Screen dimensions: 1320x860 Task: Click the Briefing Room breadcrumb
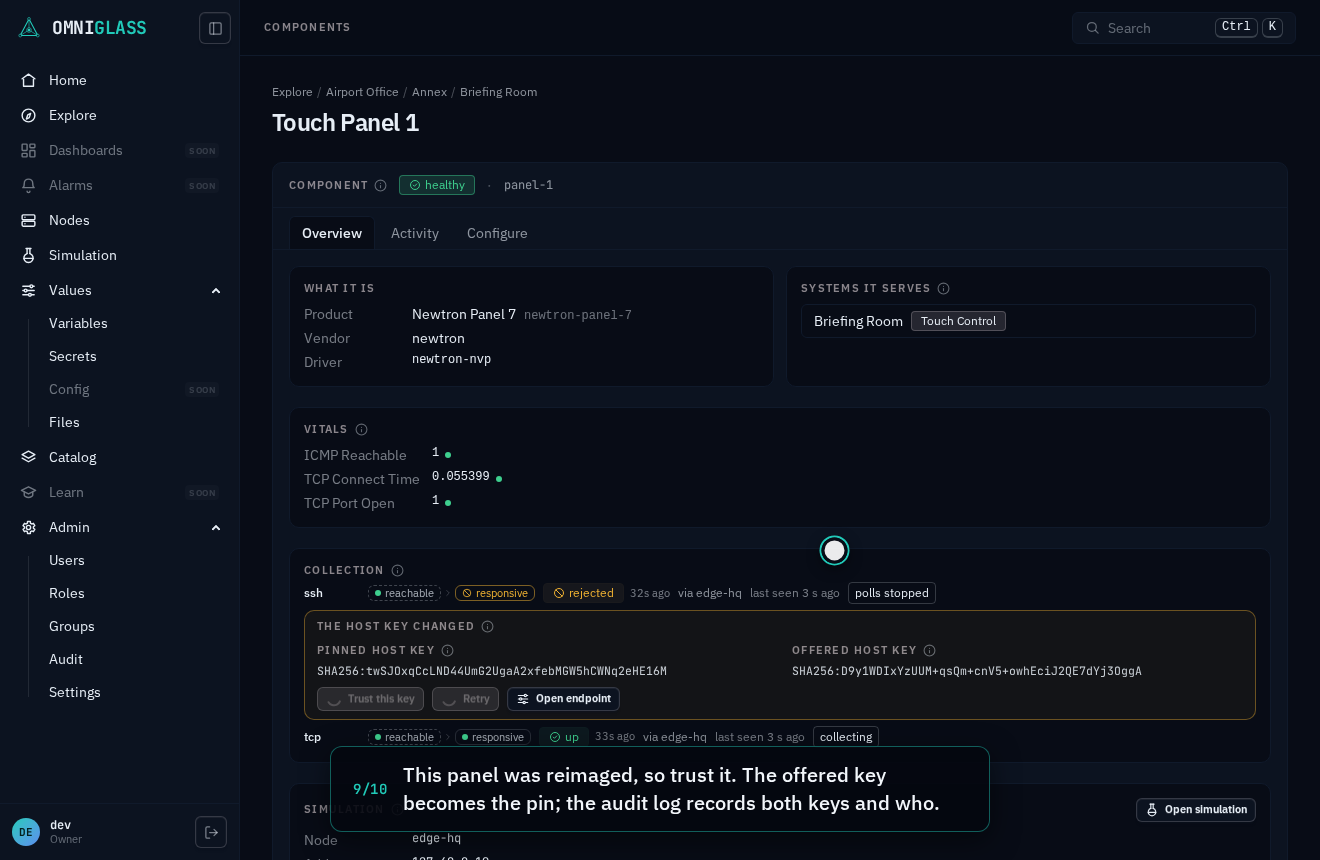coord(498,92)
